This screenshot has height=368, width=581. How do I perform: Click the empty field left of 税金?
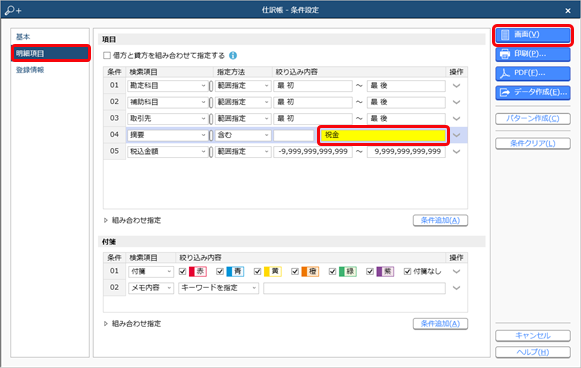(294, 135)
